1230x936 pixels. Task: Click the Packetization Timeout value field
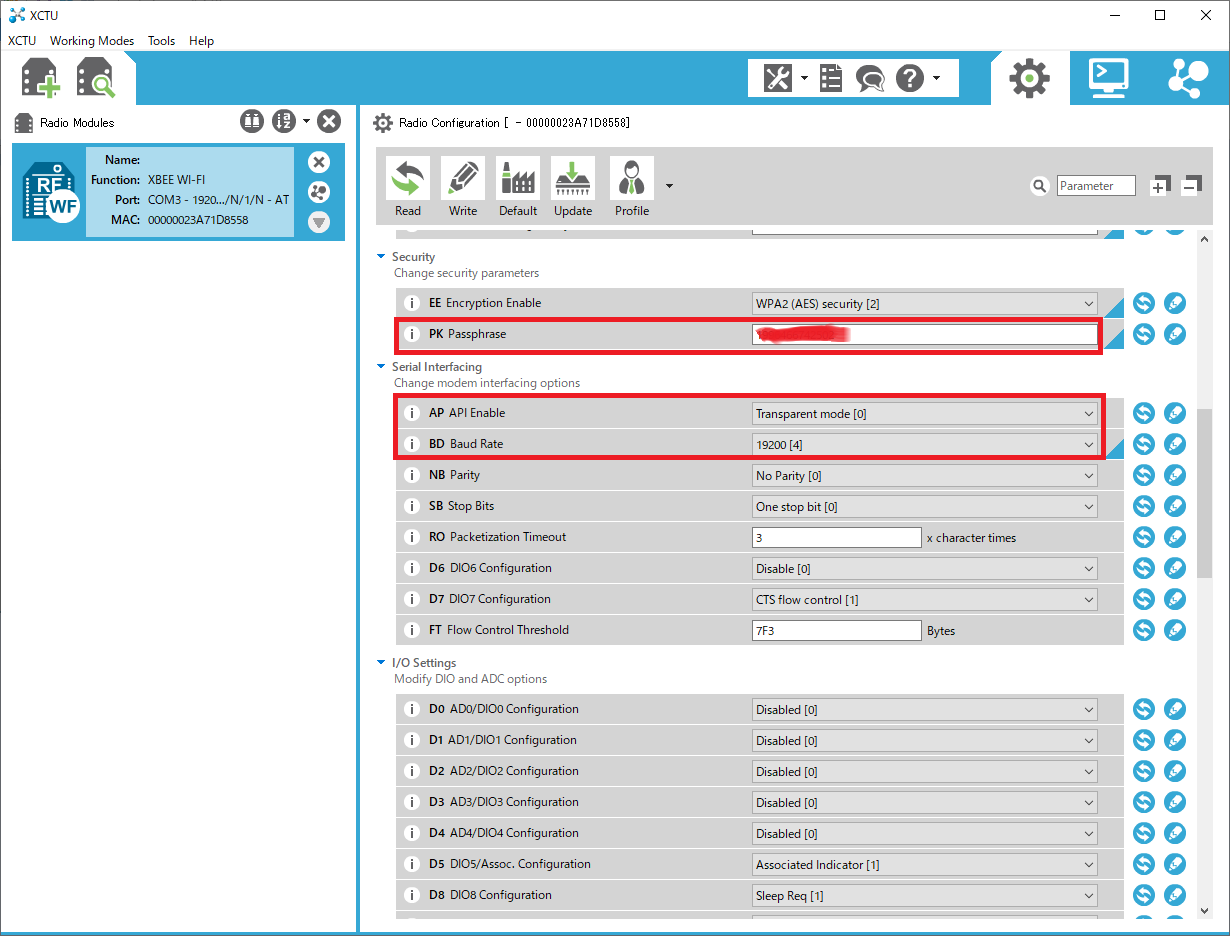836,537
